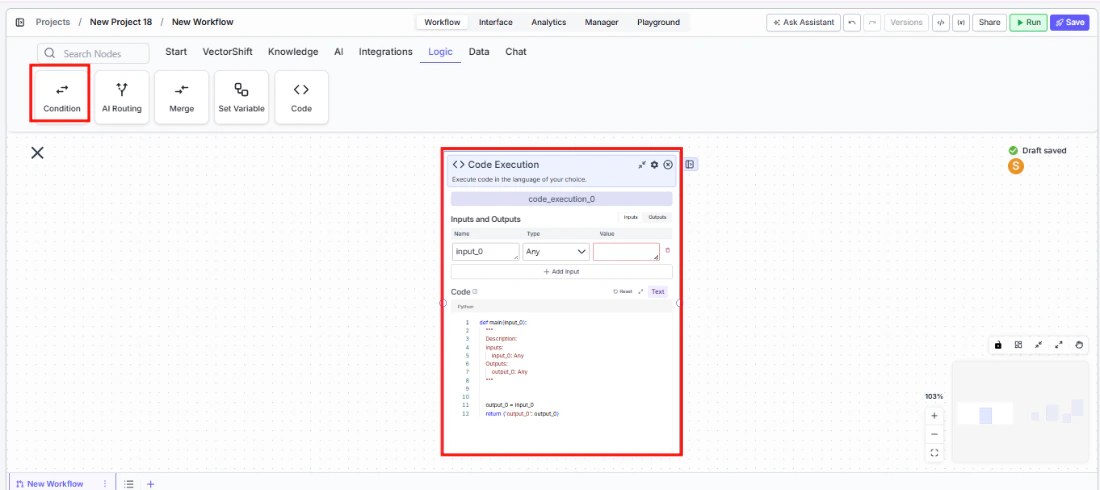Open the pipeline list icon at the bottom
Image resolution: width=1100 pixels, height=490 pixels.
click(x=129, y=484)
